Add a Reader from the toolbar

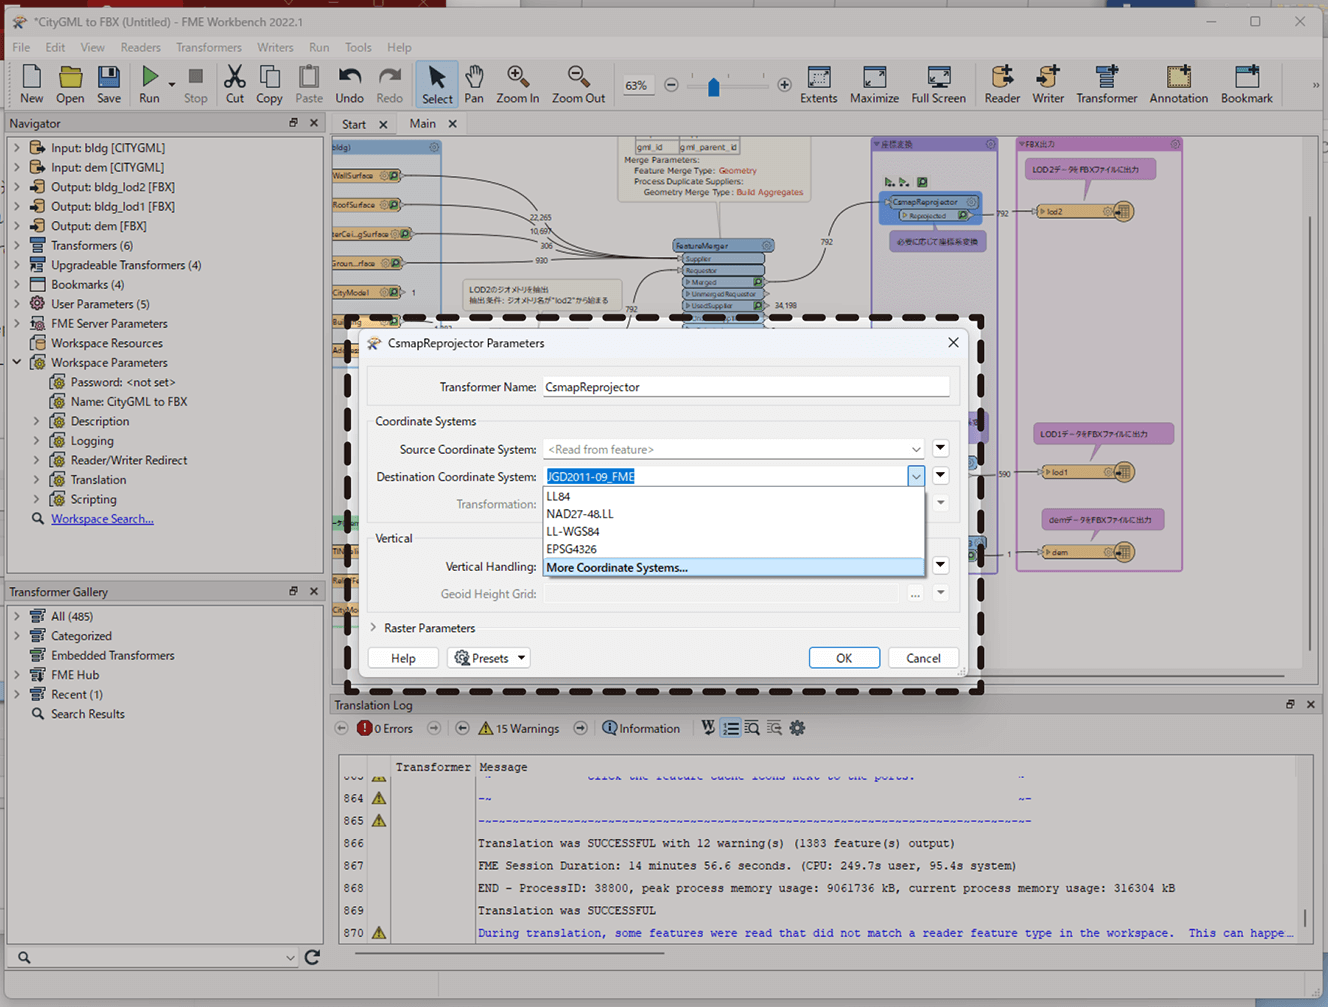(x=1002, y=84)
